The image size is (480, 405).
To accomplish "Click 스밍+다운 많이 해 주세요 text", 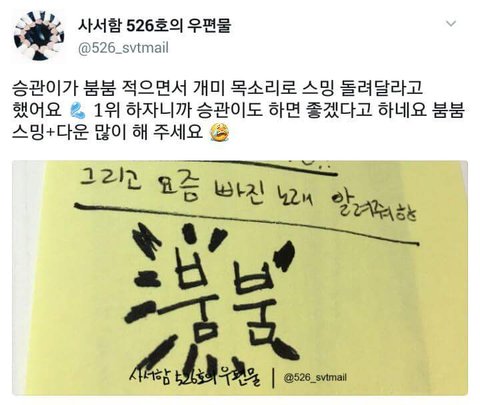I will [107, 132].
